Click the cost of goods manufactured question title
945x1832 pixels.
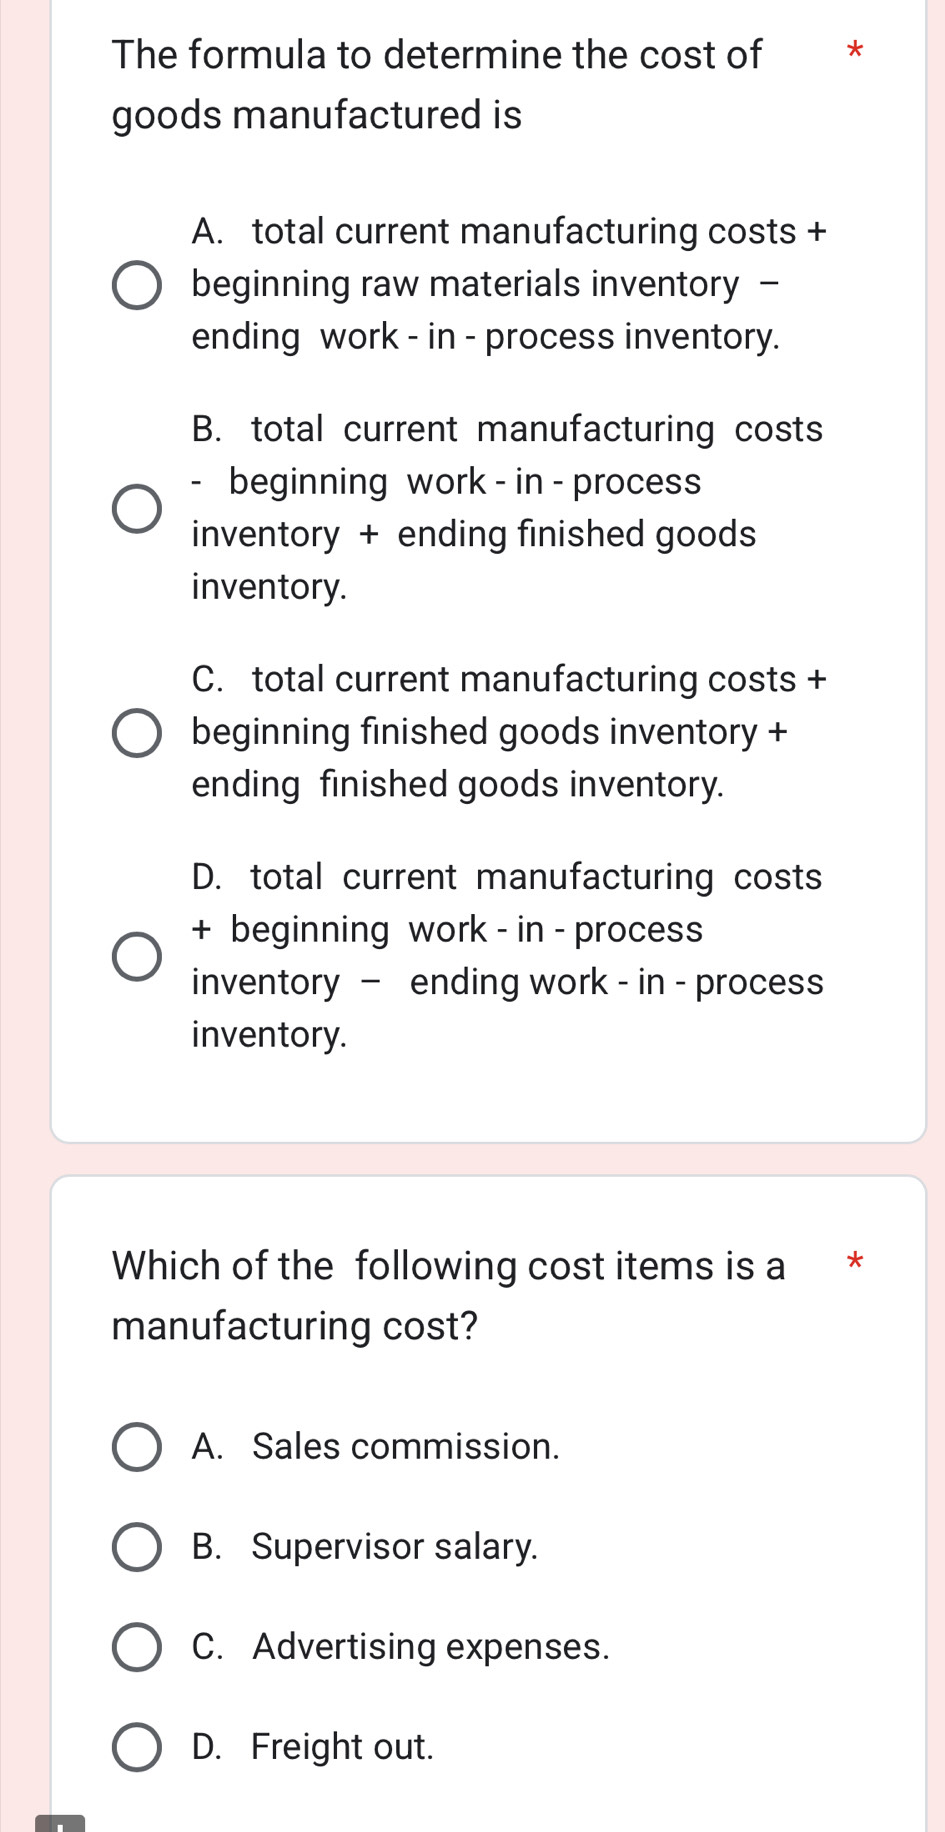click(x=436, y=85)
